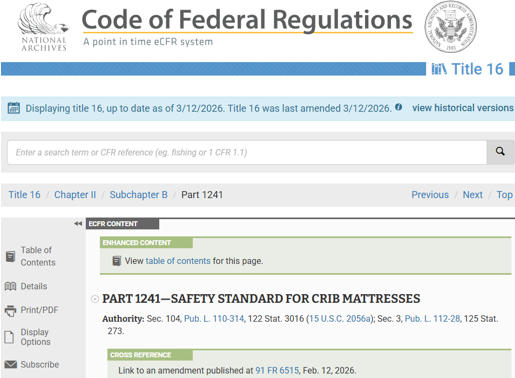The height and width of the screenshot is (378, 515).
Task: Focus the search term or CFR reference field
Action: point(247,152)
